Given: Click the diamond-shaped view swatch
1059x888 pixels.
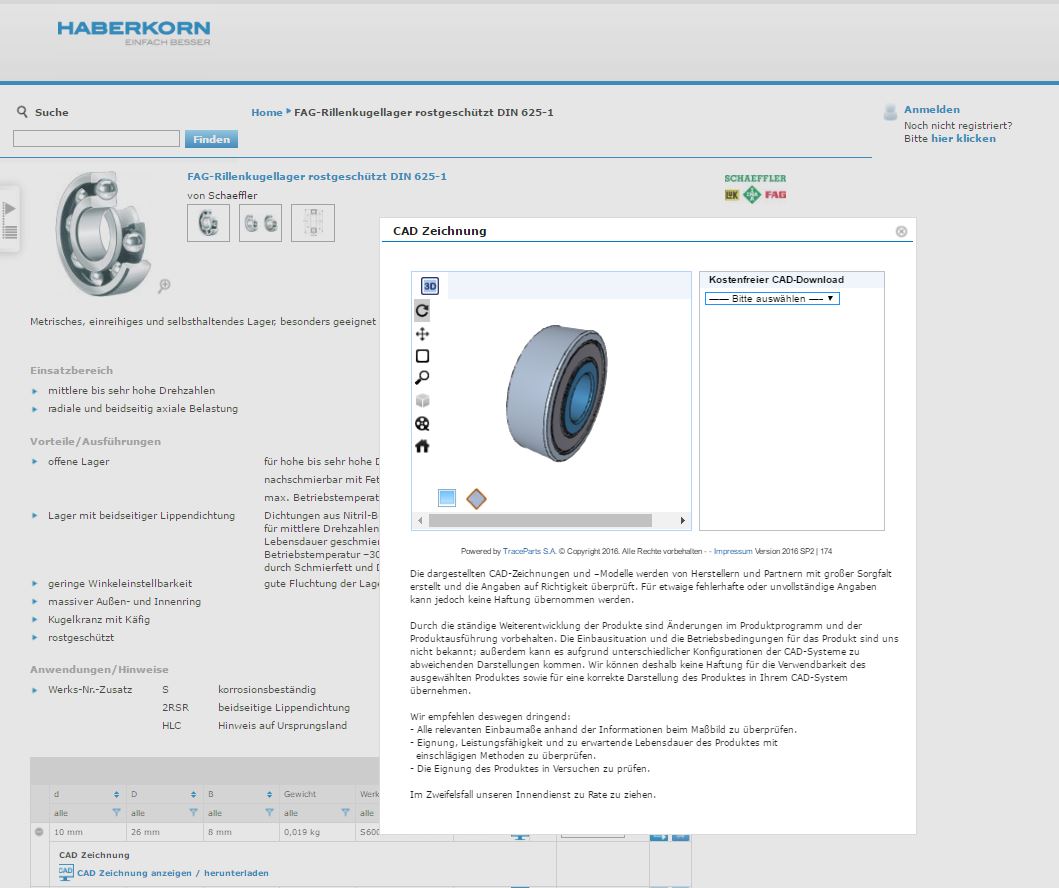Looking at the screenshot, I should click(x=476, y=498).
